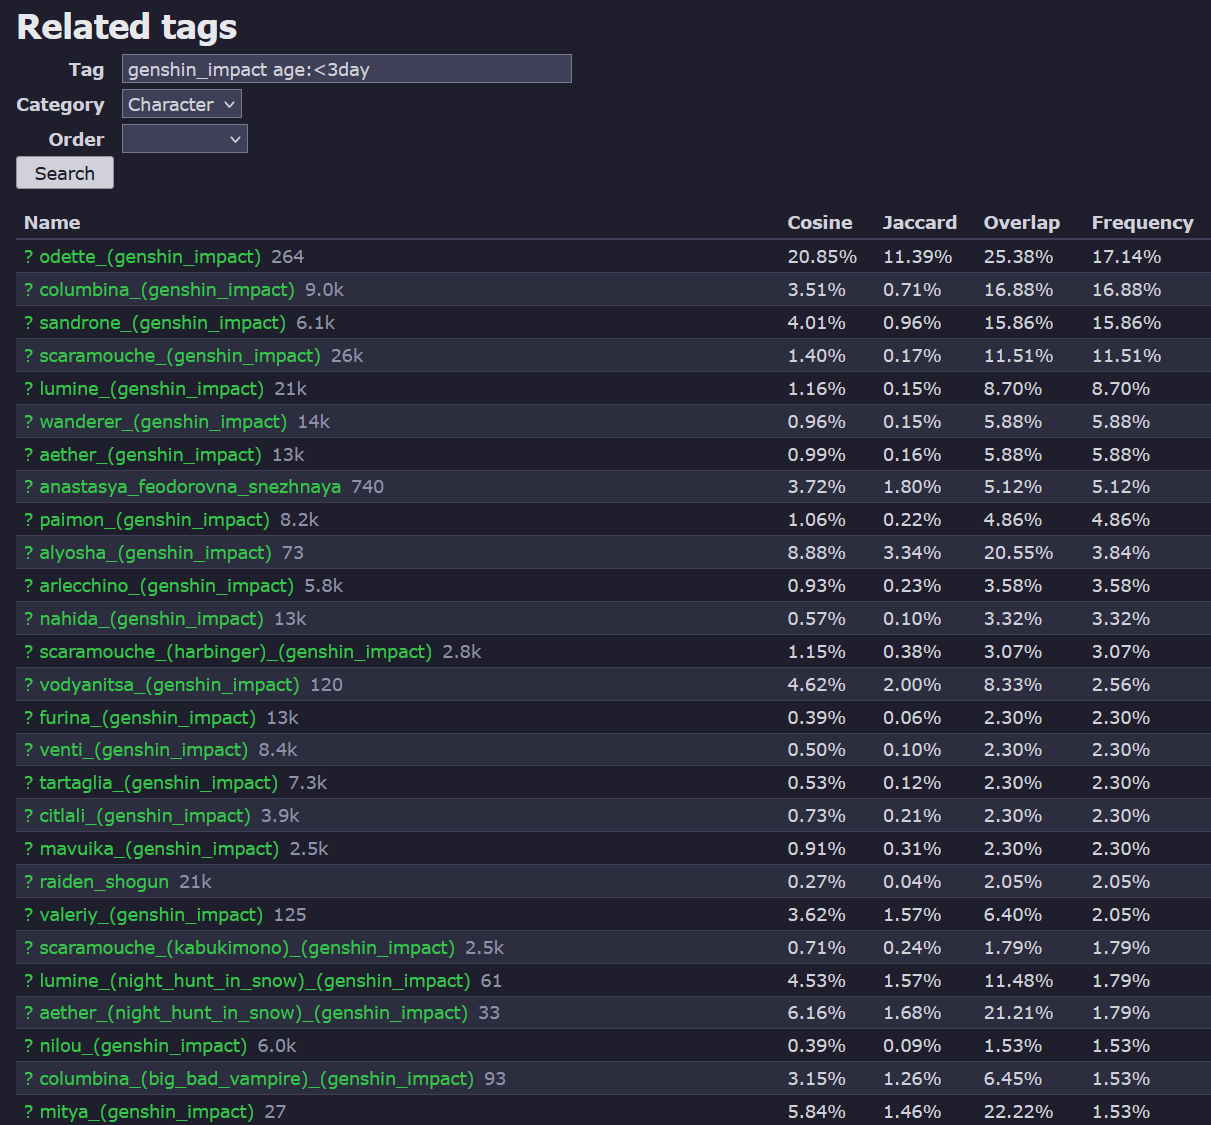Select the 4.62% cosine value for vodyanitsa
Image resolution: width=1211 pixels, height=1125 pixels.
(x=817, y=685)
